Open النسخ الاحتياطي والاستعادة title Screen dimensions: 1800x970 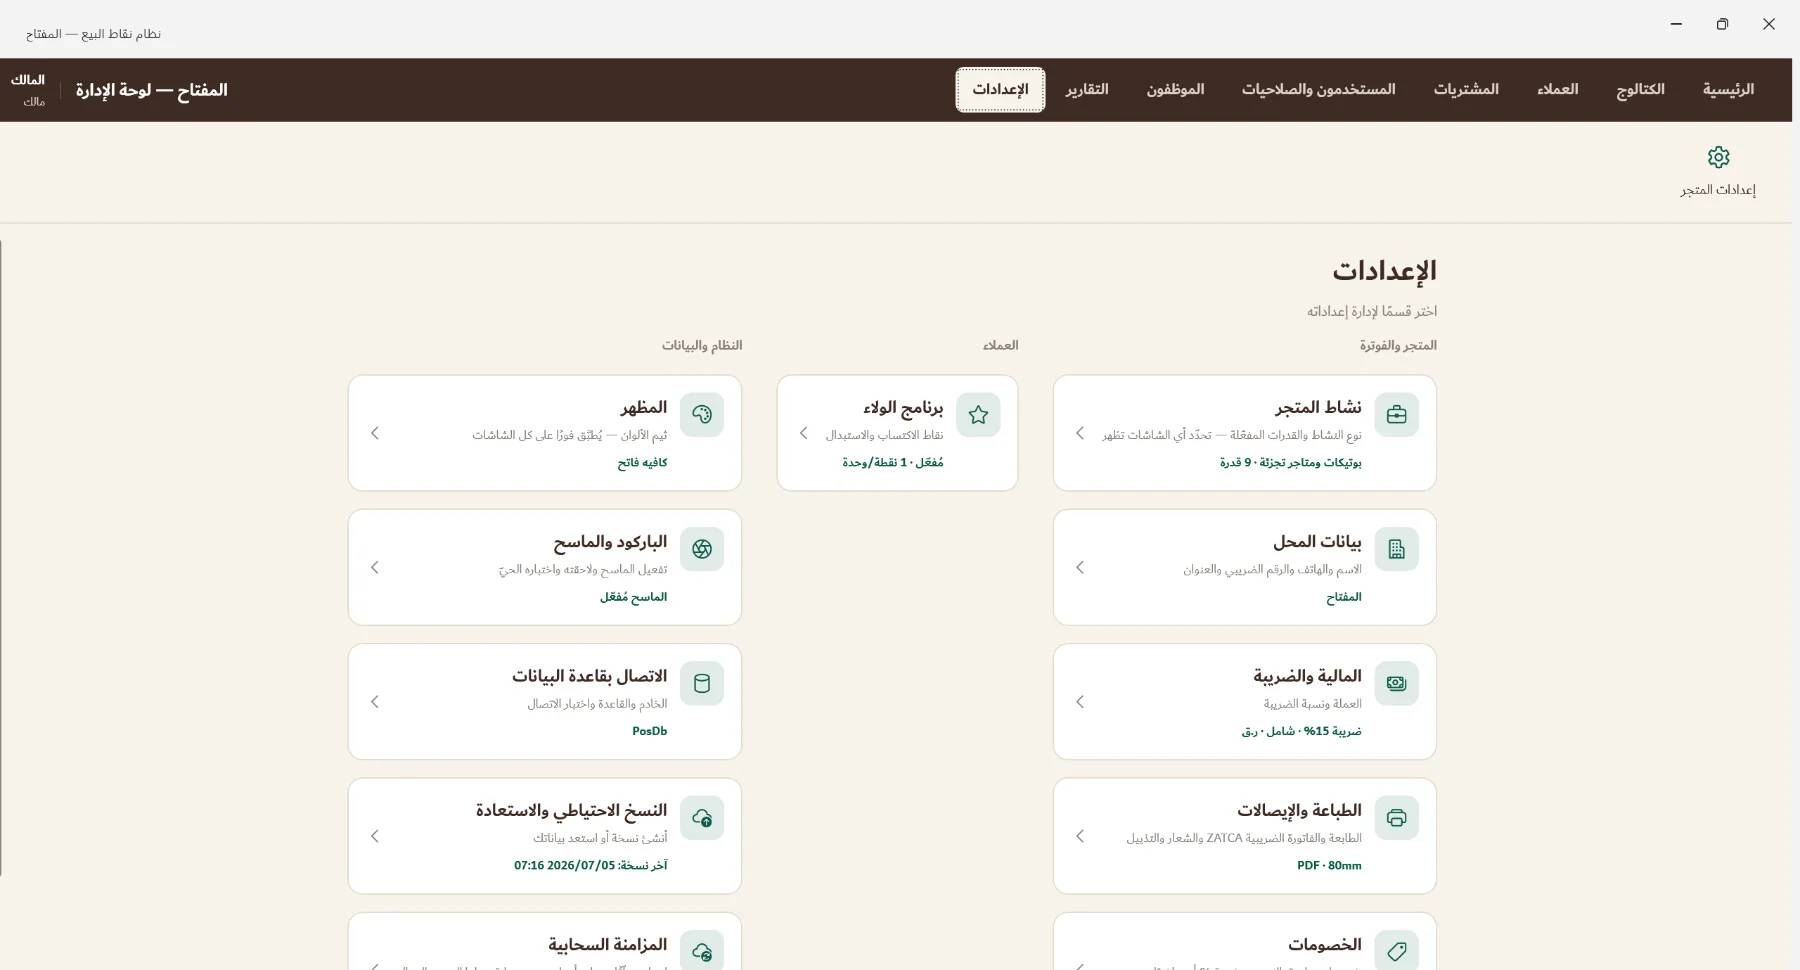click(571, 810)
